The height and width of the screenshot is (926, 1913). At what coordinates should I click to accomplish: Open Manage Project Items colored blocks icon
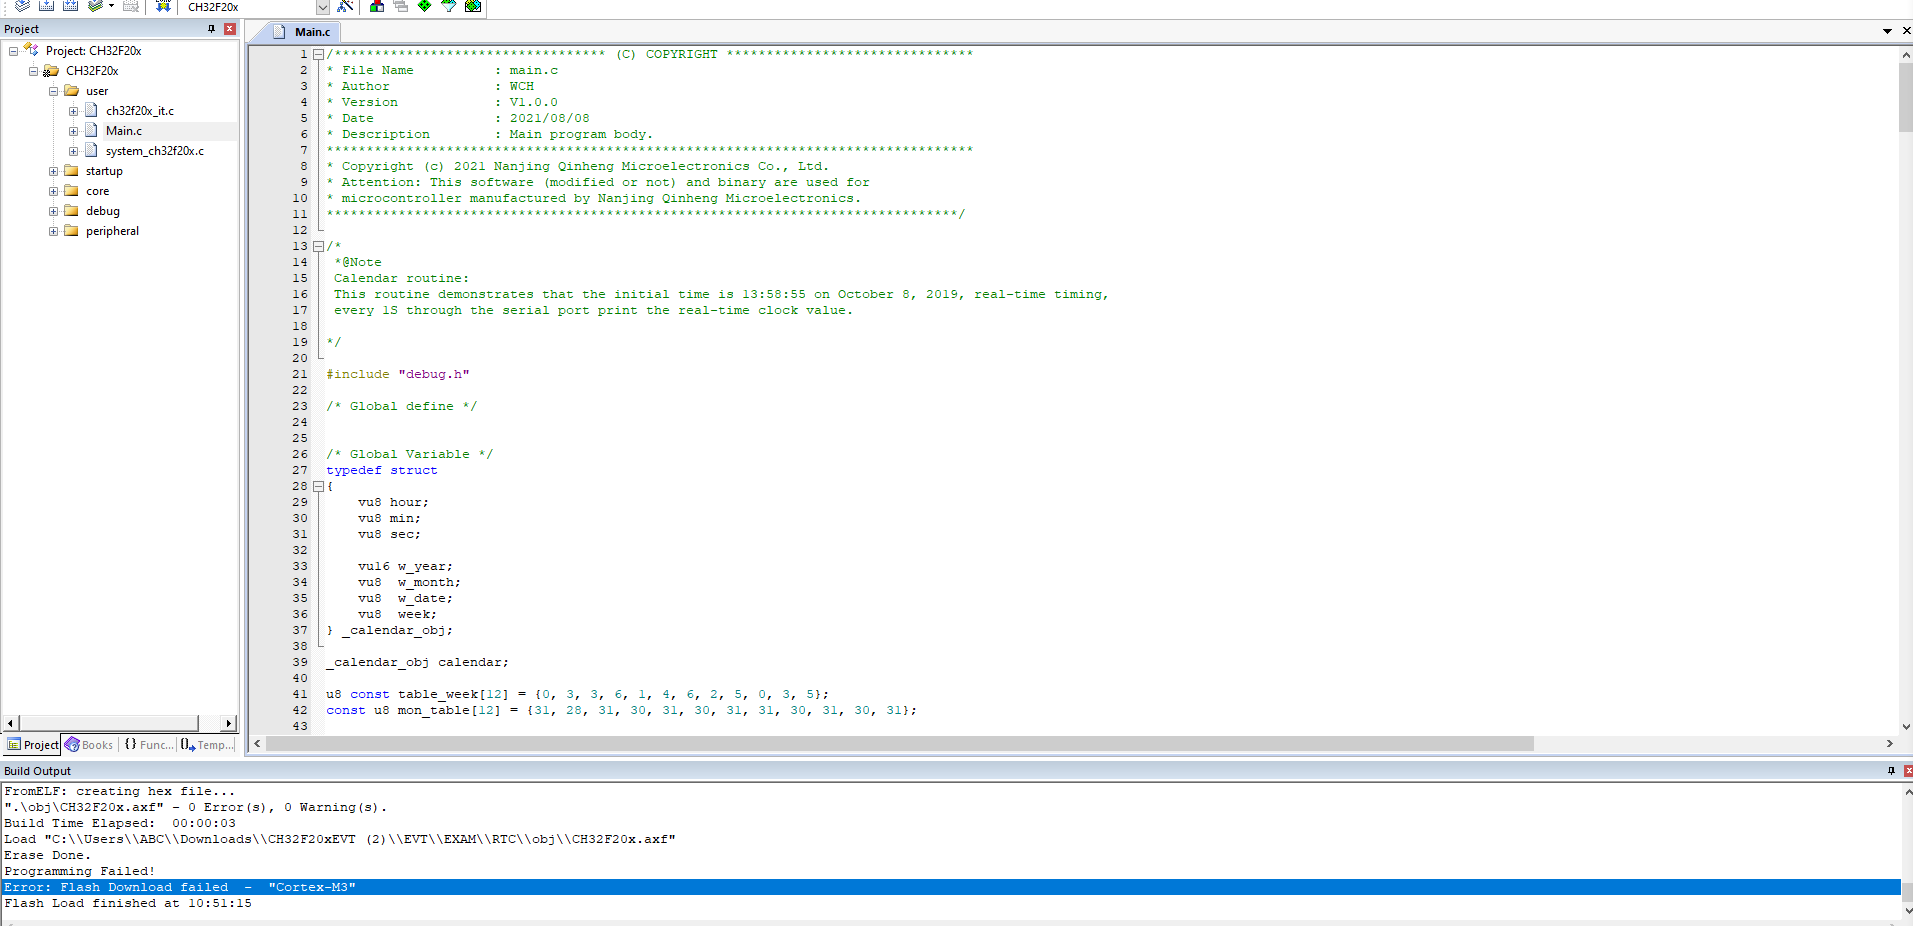[377, 6]
